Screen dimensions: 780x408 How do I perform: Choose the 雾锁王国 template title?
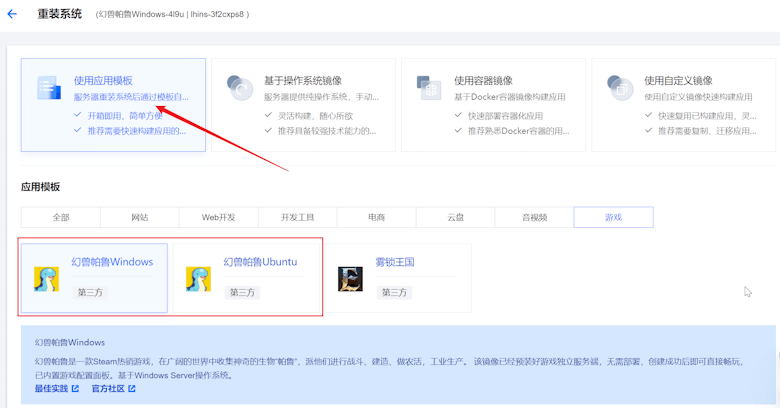coord(394,262)
